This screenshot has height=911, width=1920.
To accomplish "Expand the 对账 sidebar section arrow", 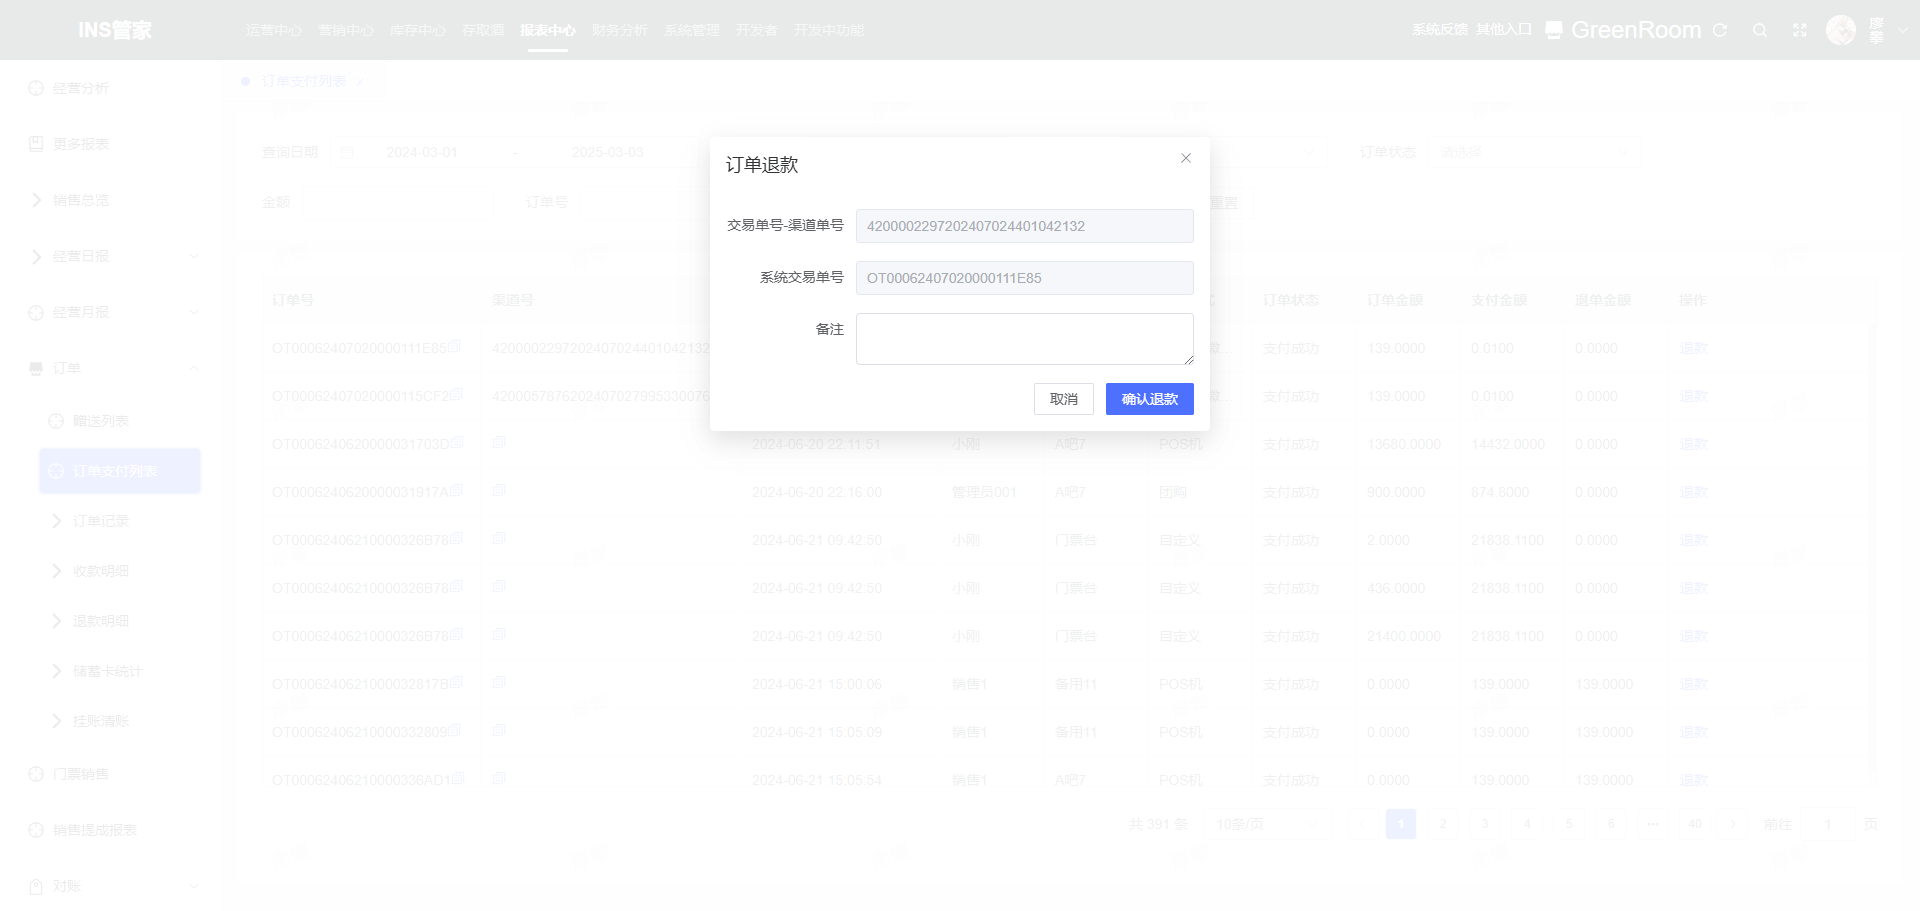I will [x=194, y=886].
